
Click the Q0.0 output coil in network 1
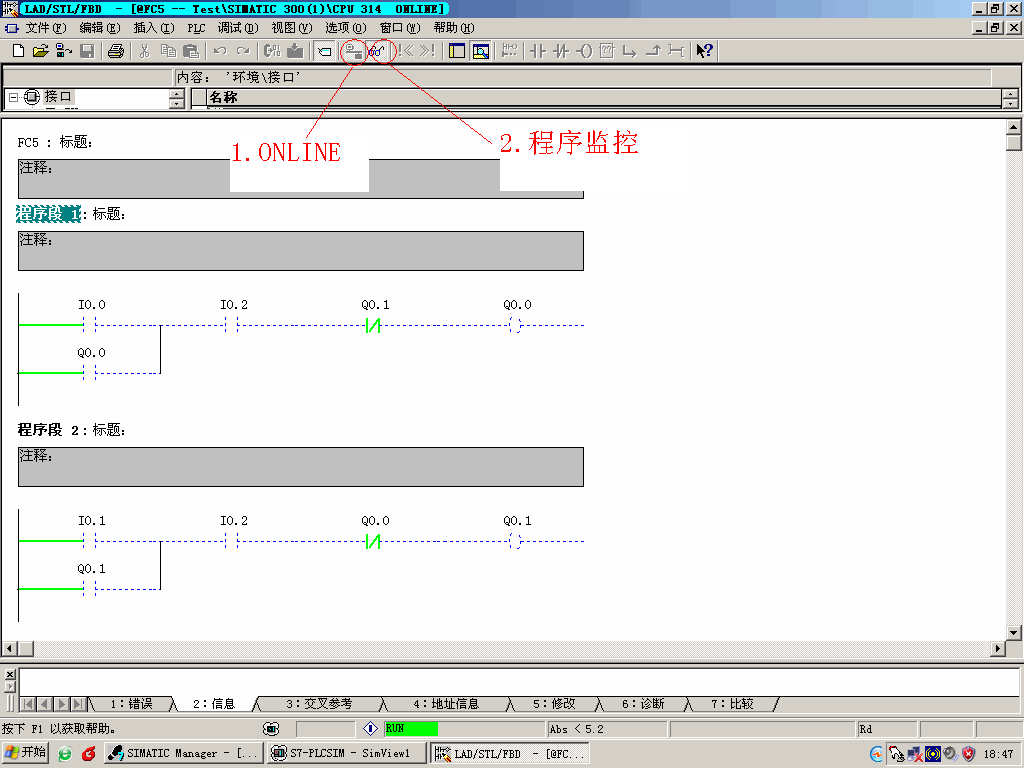[515, 325]
